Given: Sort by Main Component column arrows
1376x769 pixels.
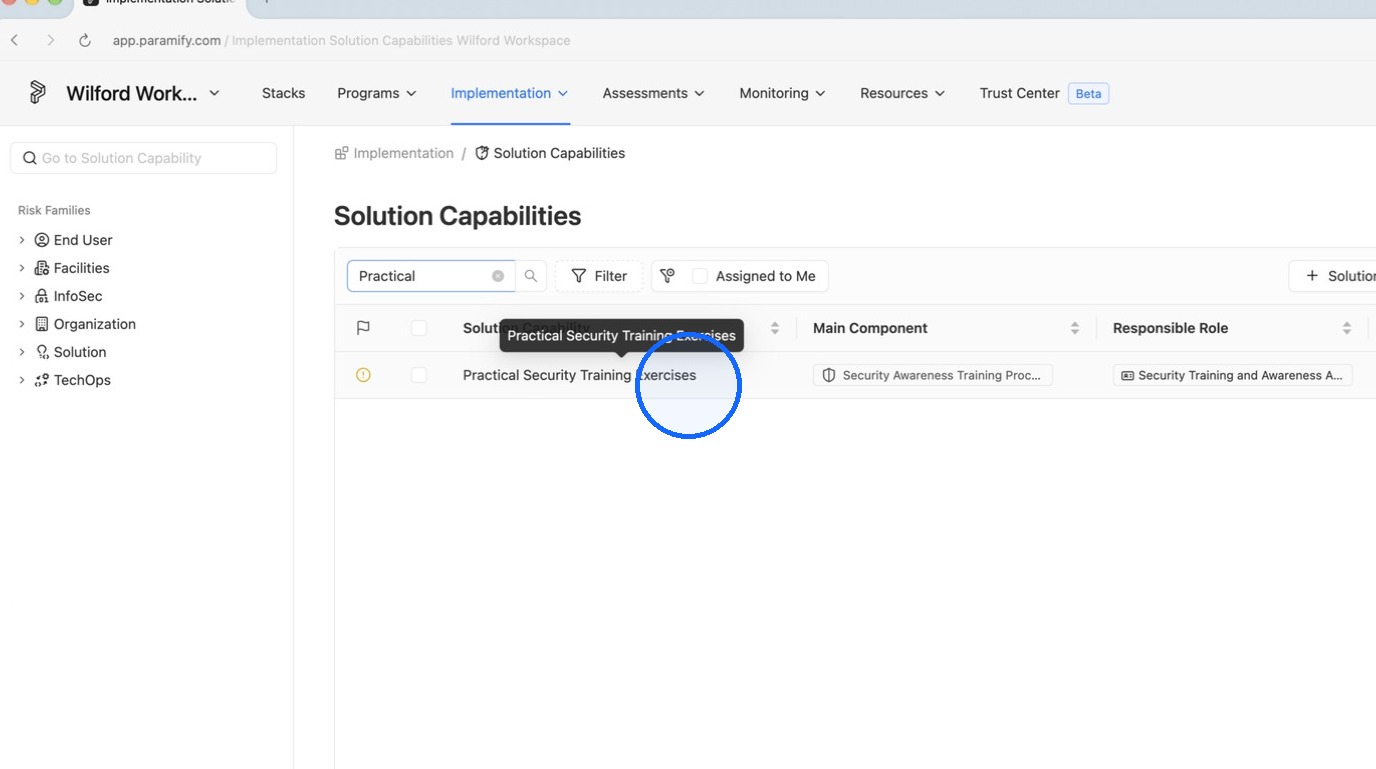Looking at the screenshot, I should [x=1075, y=328].
